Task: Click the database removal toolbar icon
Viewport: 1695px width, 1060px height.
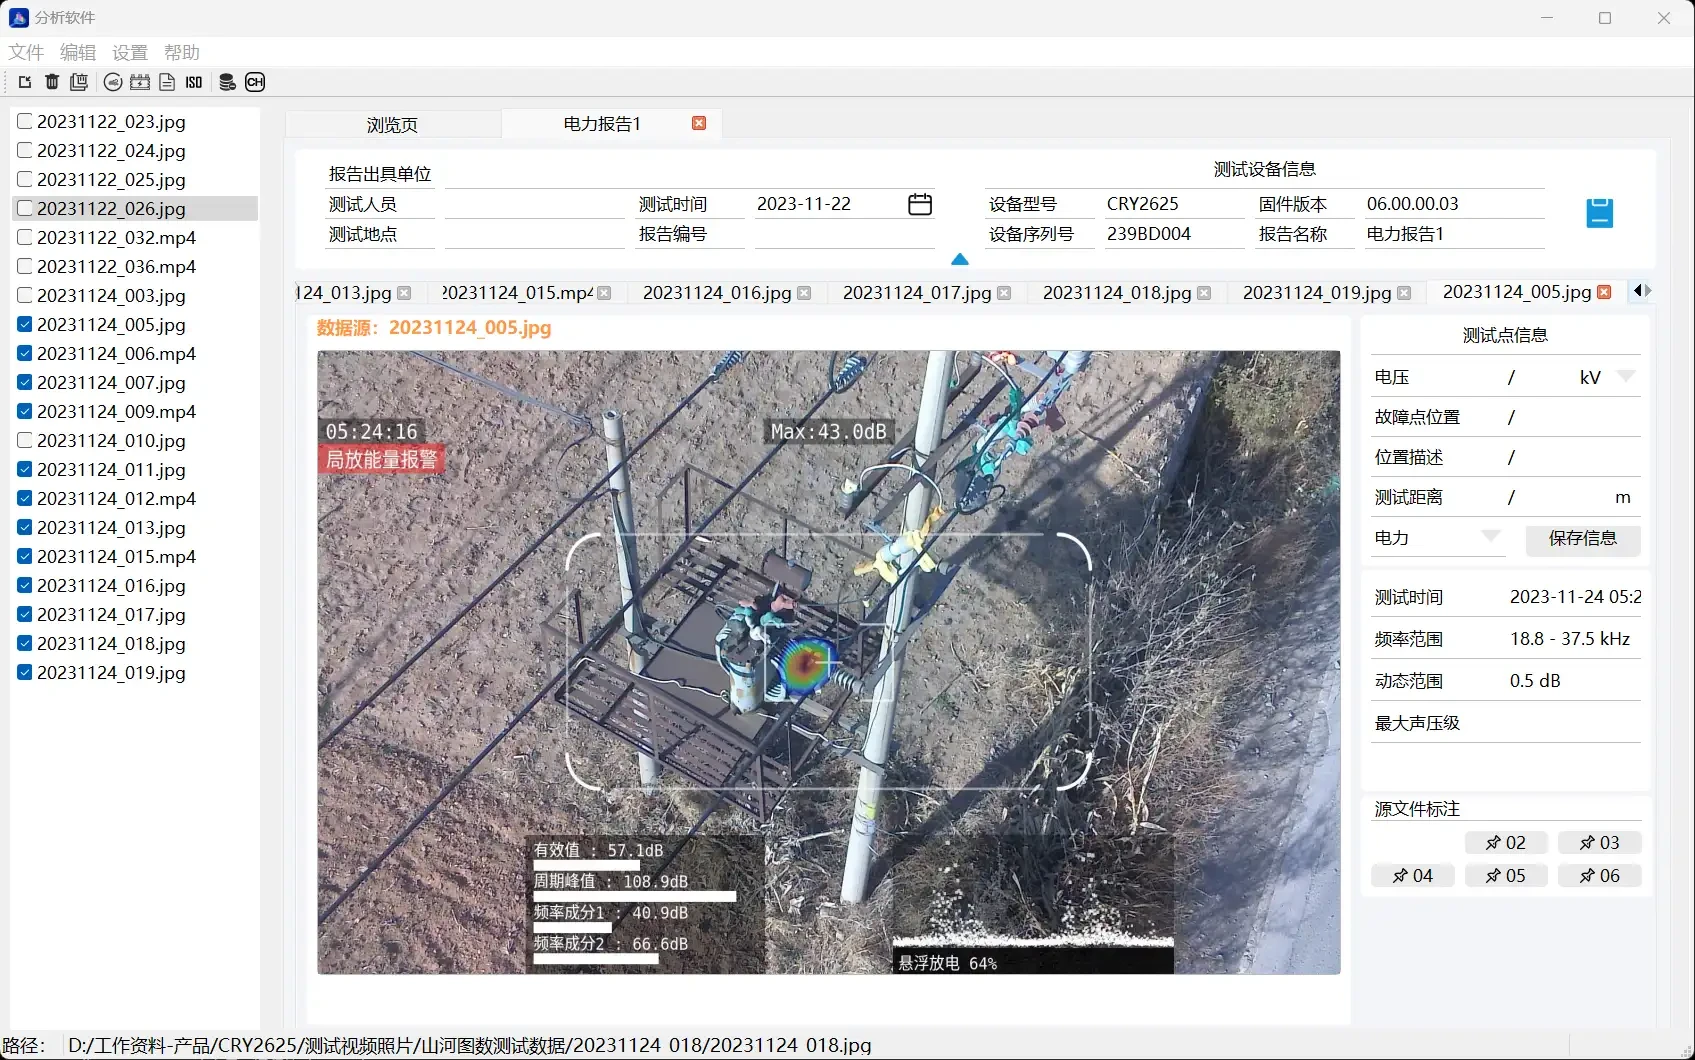Action: 226,82
